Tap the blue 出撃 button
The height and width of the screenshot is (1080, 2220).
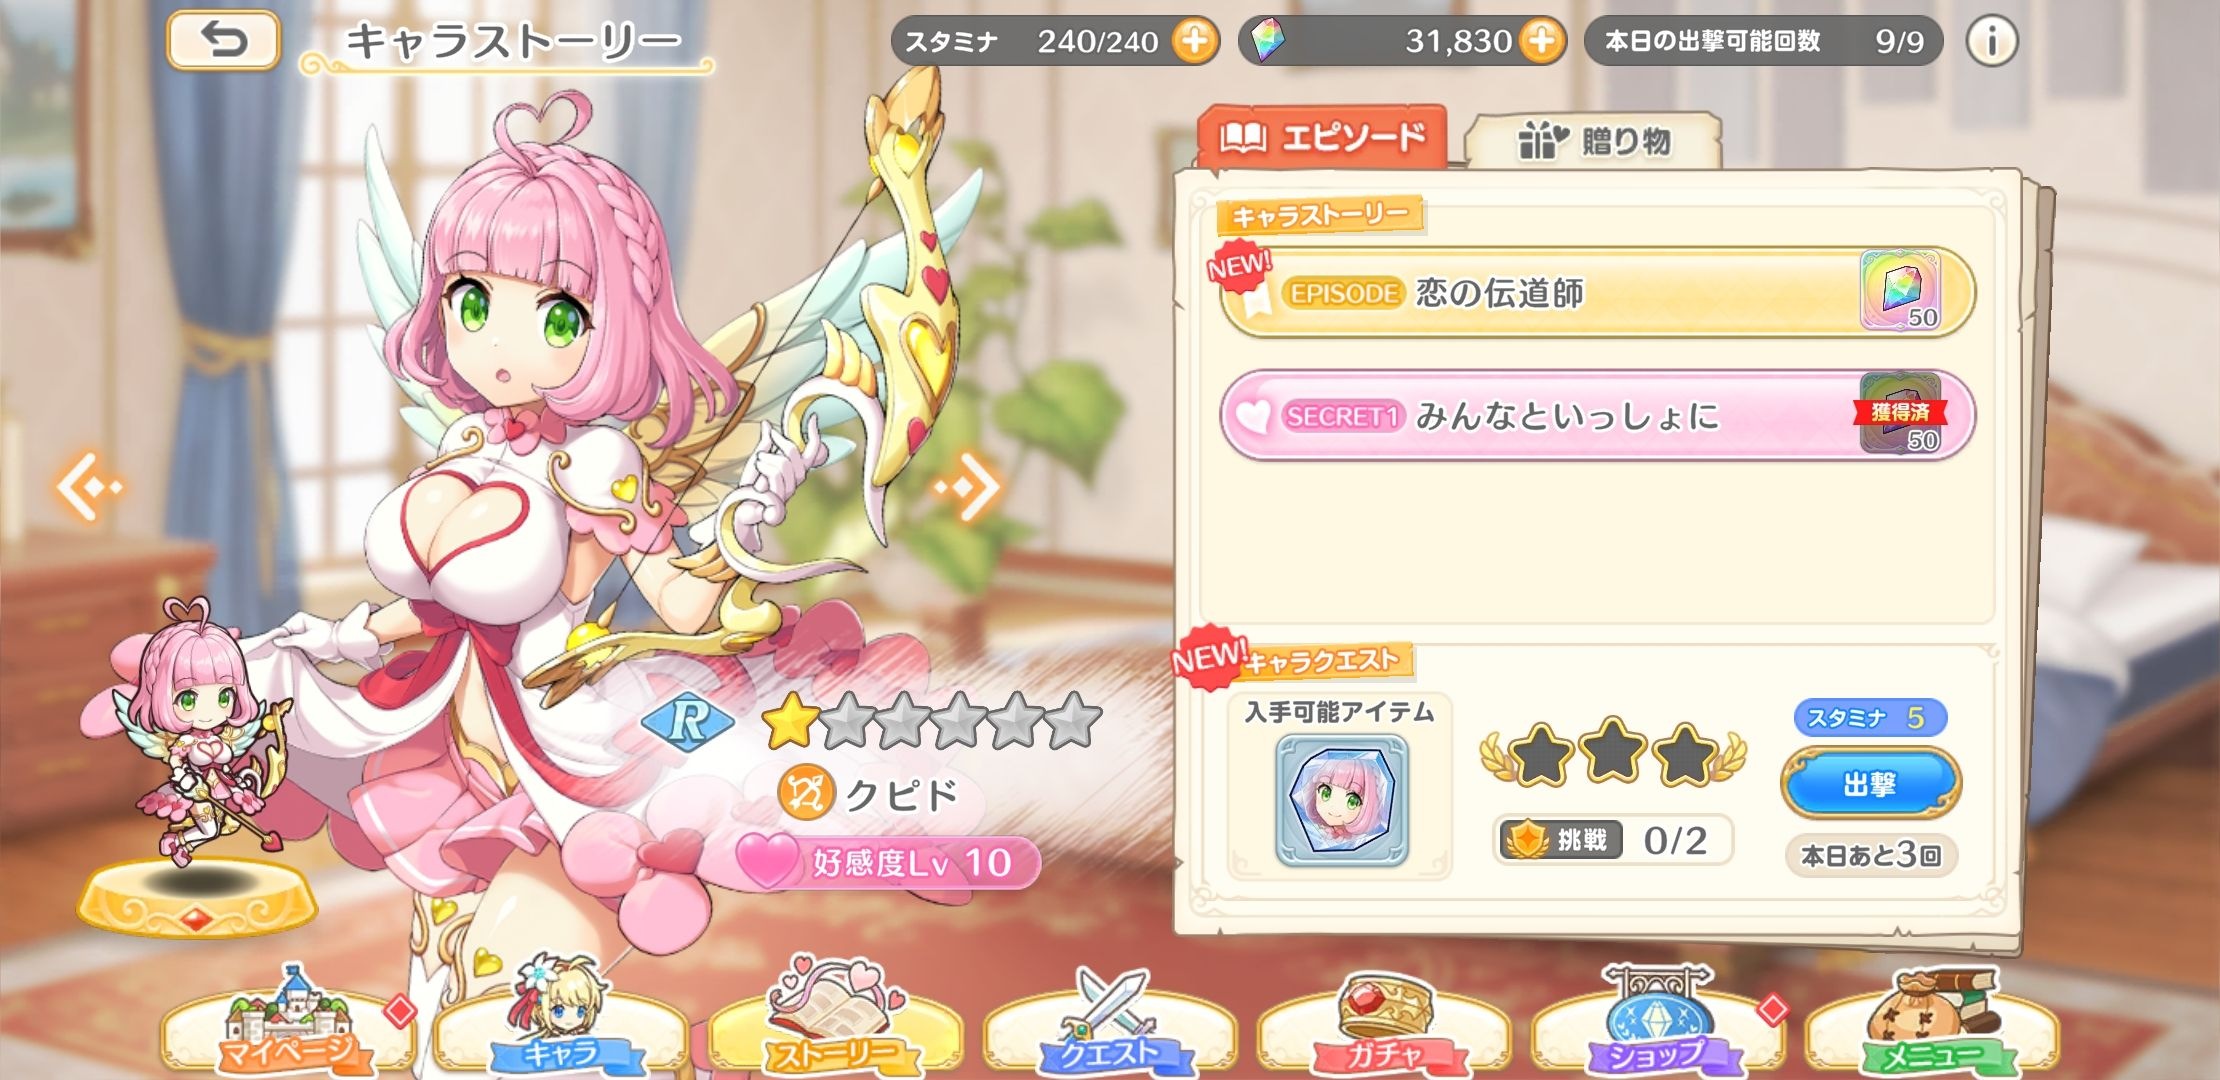coord(1870,784)
